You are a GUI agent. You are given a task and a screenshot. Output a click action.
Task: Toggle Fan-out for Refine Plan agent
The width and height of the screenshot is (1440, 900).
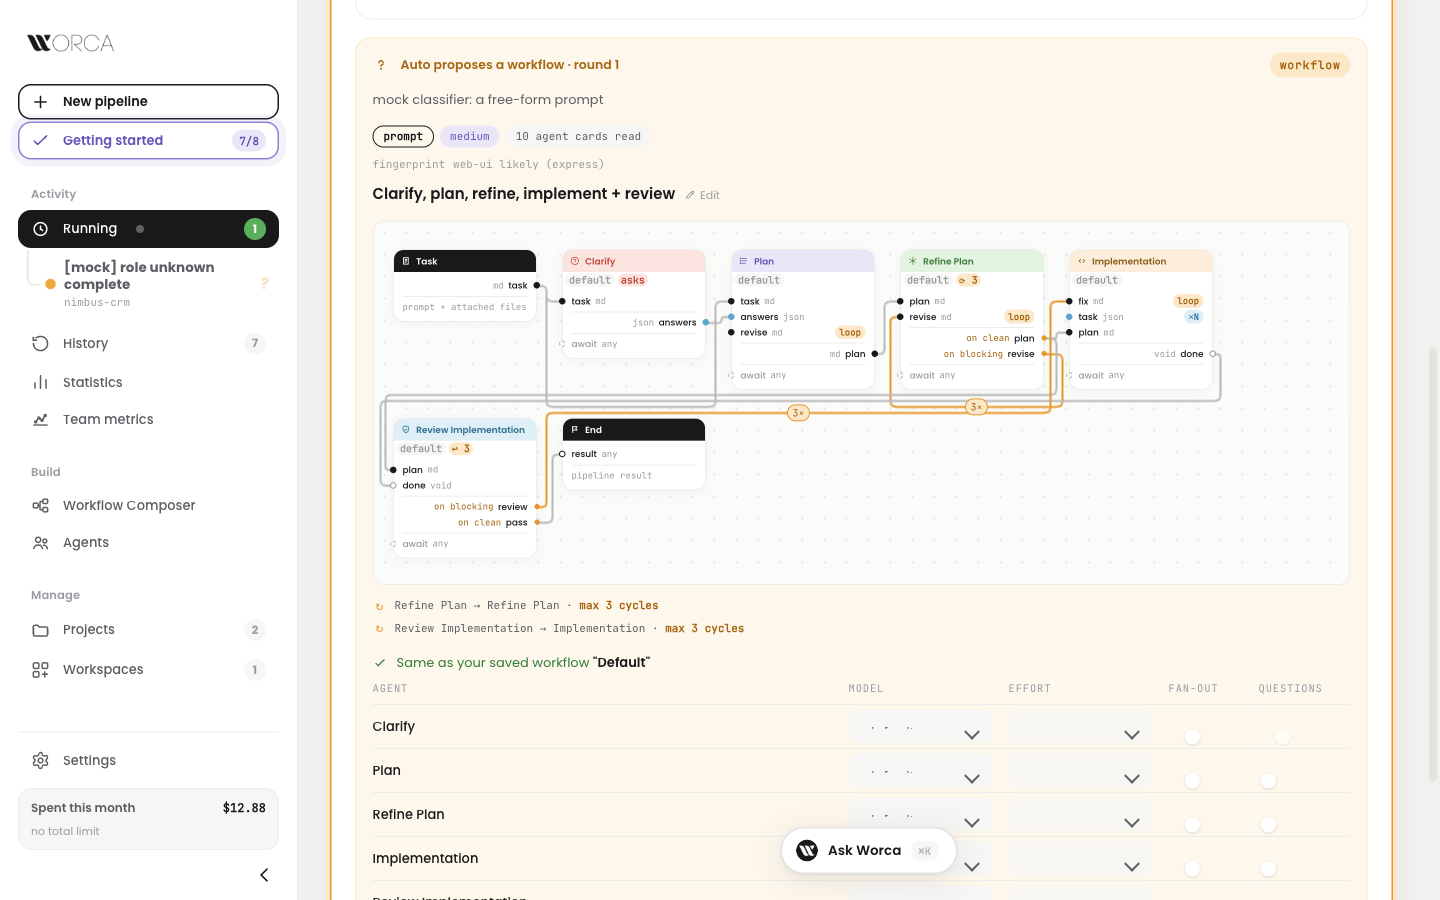[1192, 825]
